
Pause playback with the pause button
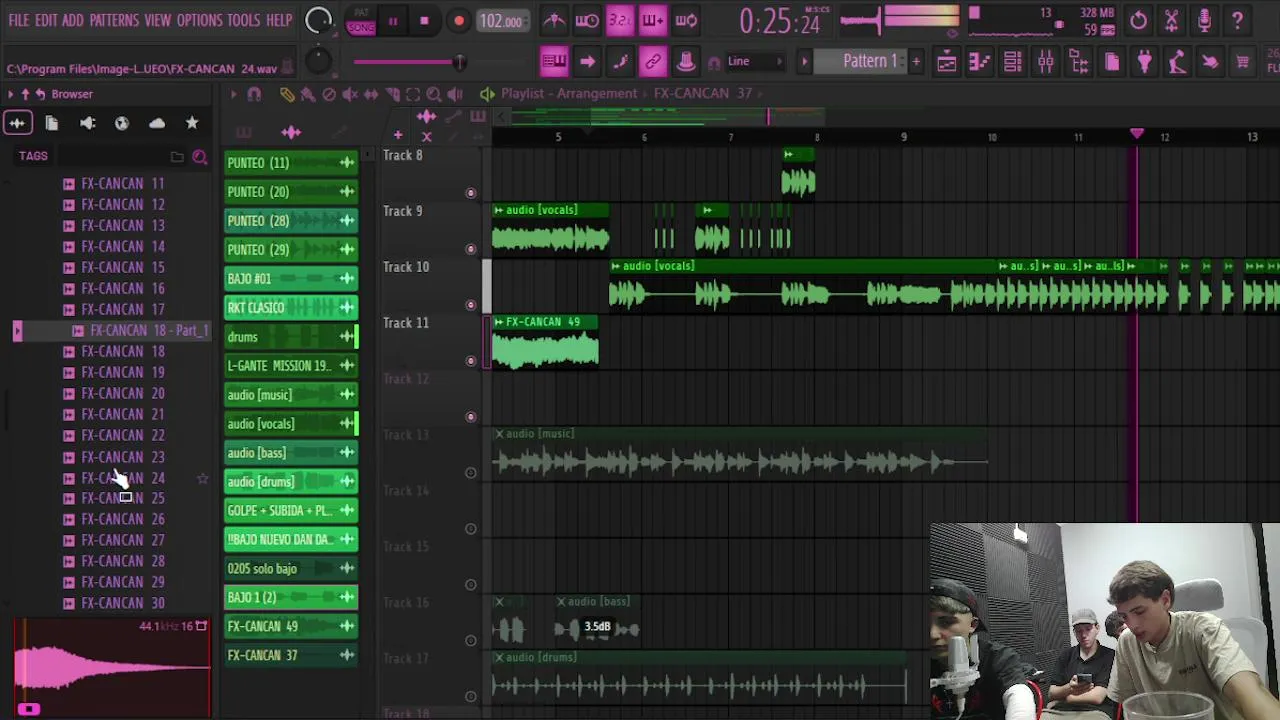pyautogui.click(x=393, y=21)
